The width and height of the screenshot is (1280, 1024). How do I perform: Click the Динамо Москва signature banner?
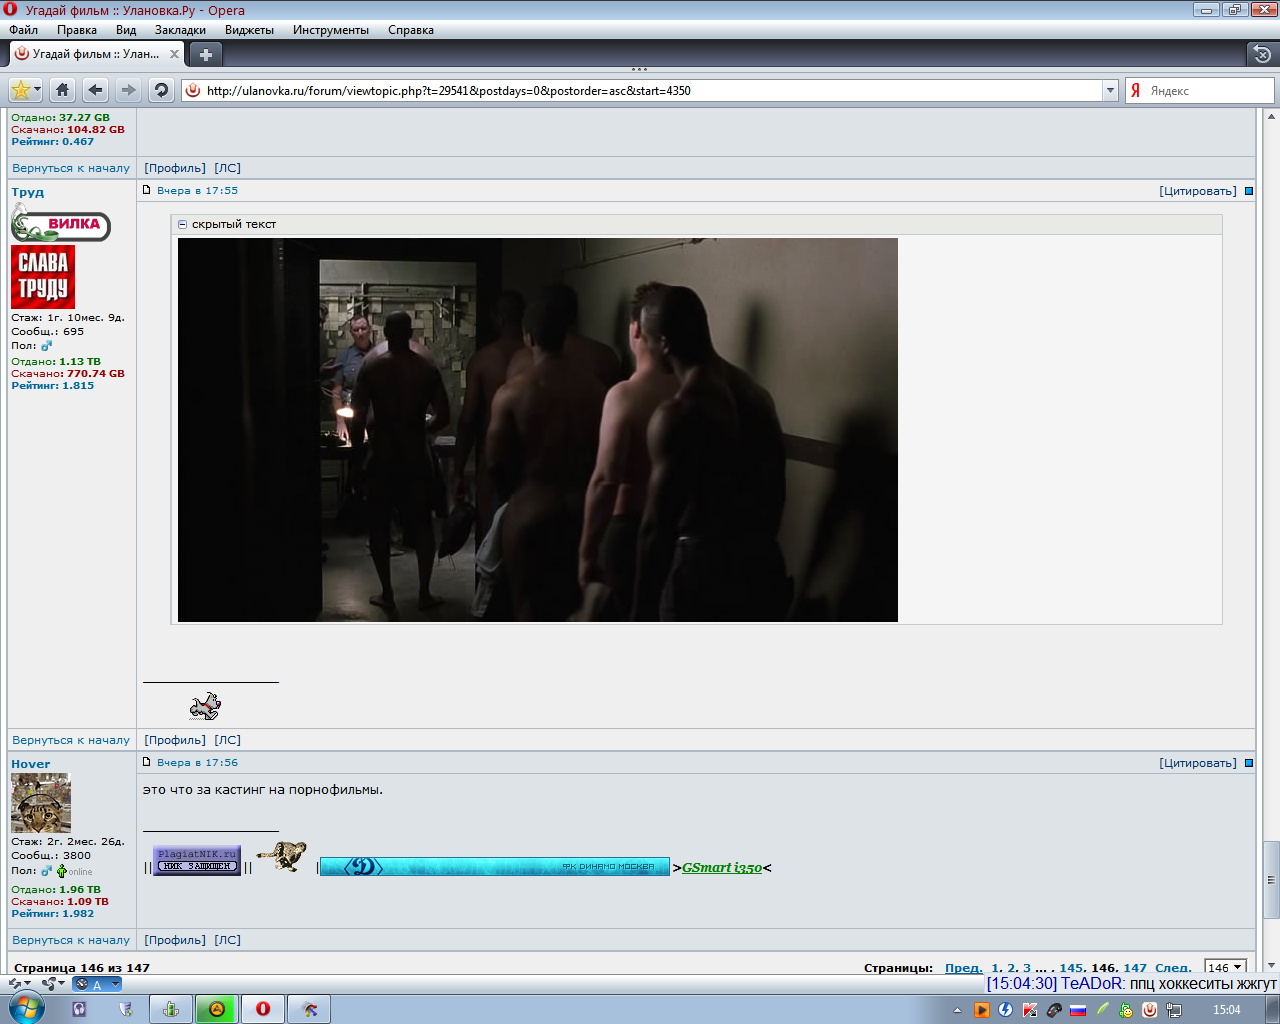tap(495, 867)
